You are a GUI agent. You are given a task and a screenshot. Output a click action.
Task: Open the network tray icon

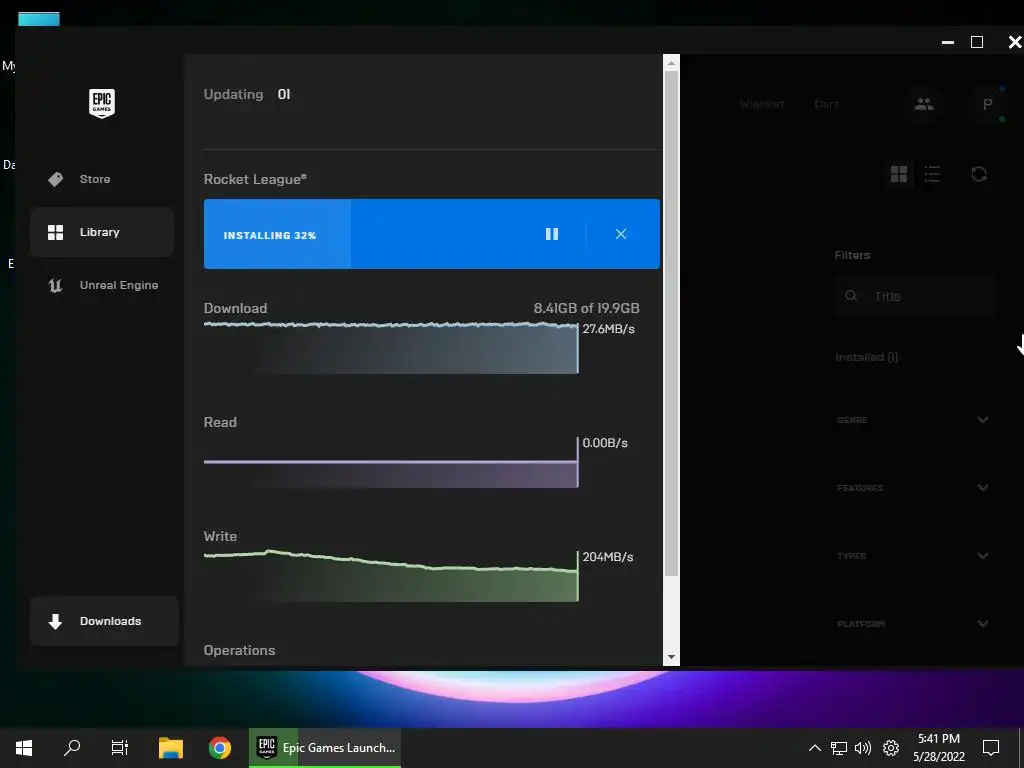tap(839, 748)
